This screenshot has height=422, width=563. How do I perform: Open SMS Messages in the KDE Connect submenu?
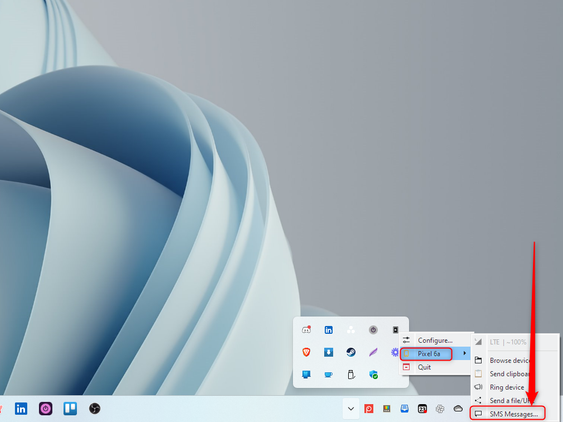[x=508, y=414]
